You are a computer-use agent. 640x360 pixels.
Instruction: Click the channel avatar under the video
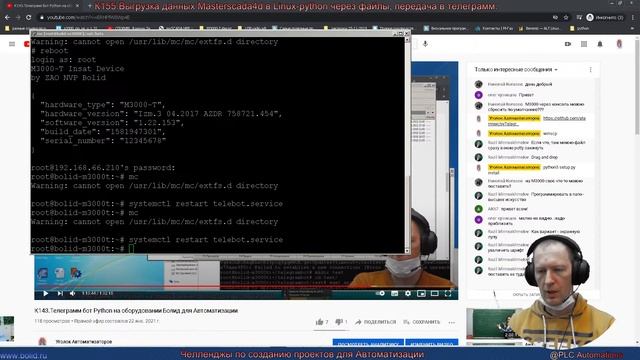click(x=42, y=341)
